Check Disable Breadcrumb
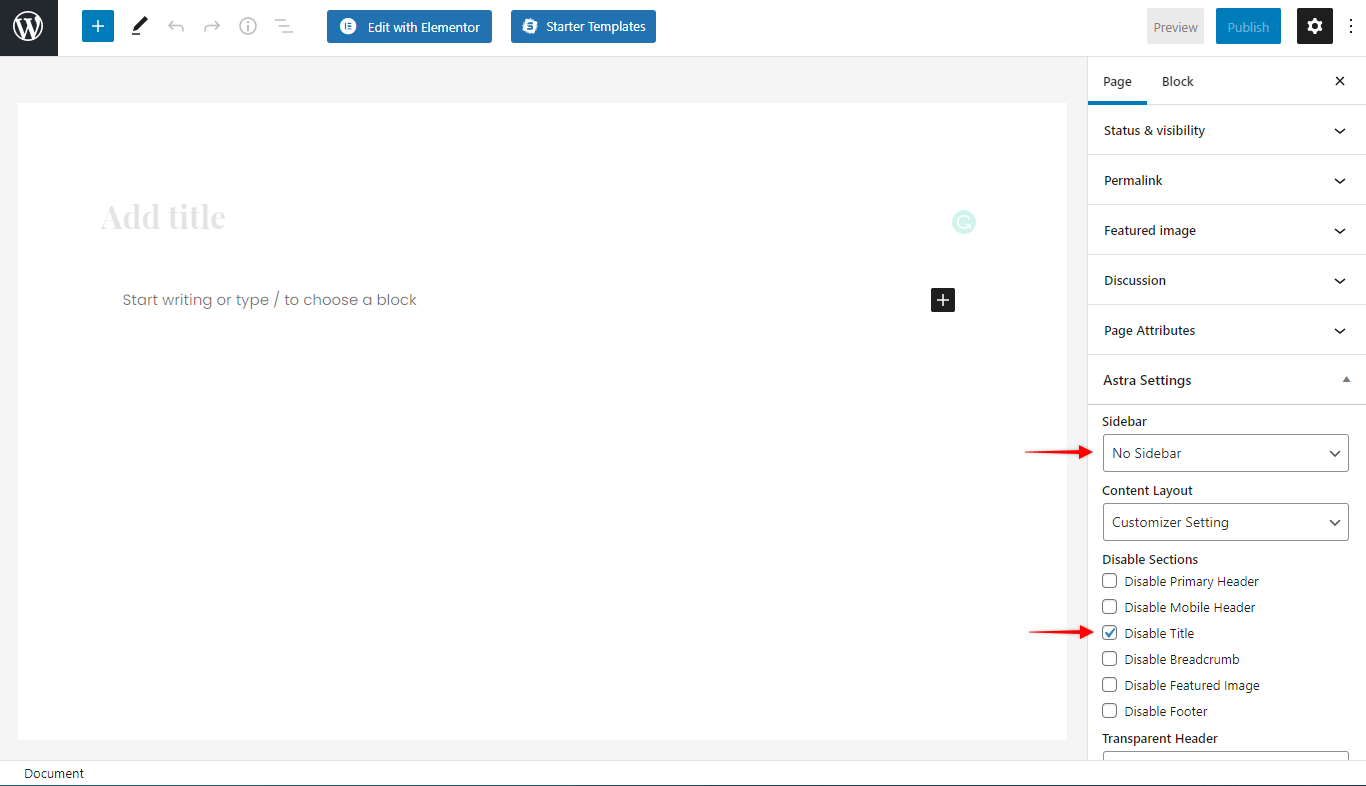Image resolution: width=1366 pixels, height=786 pixels. [1110, 659]
